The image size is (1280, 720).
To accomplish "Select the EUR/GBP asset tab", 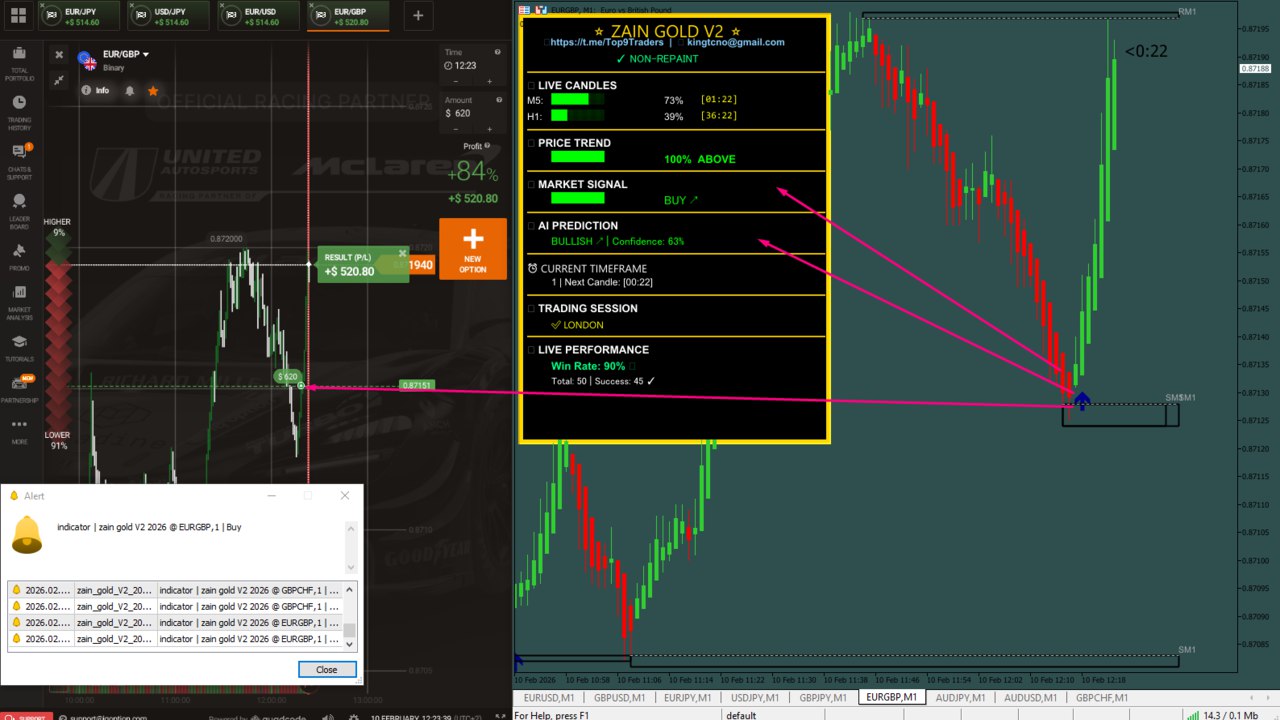I will 349,16.
